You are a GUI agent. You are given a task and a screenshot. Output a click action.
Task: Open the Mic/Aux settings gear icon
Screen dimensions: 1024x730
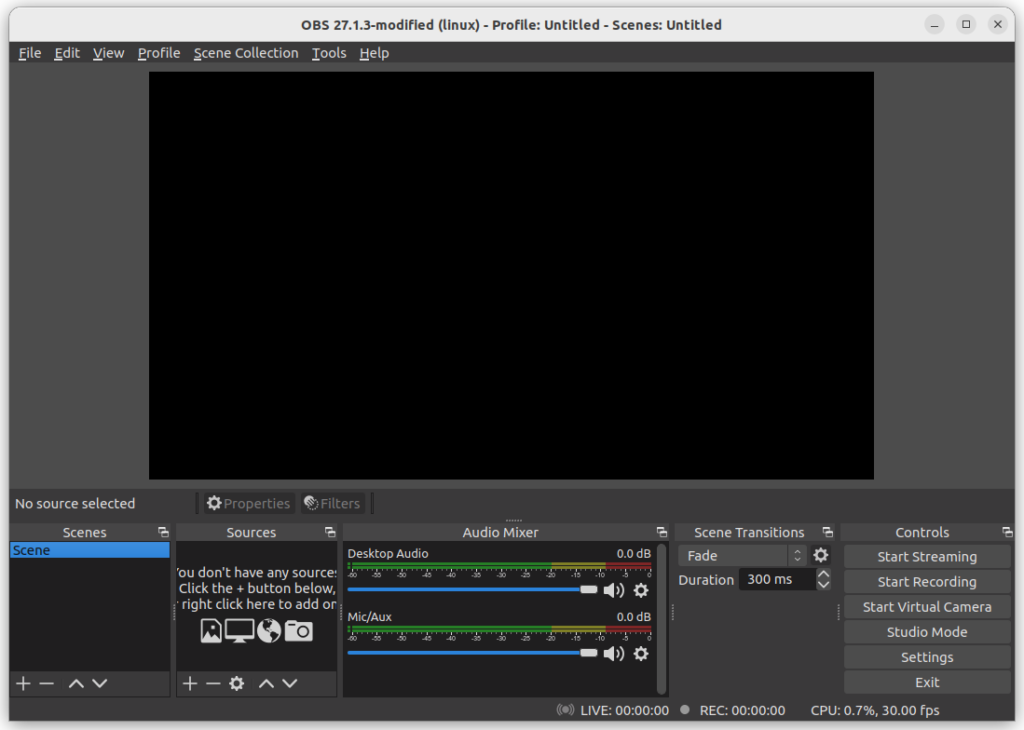(x=641, y=654)
